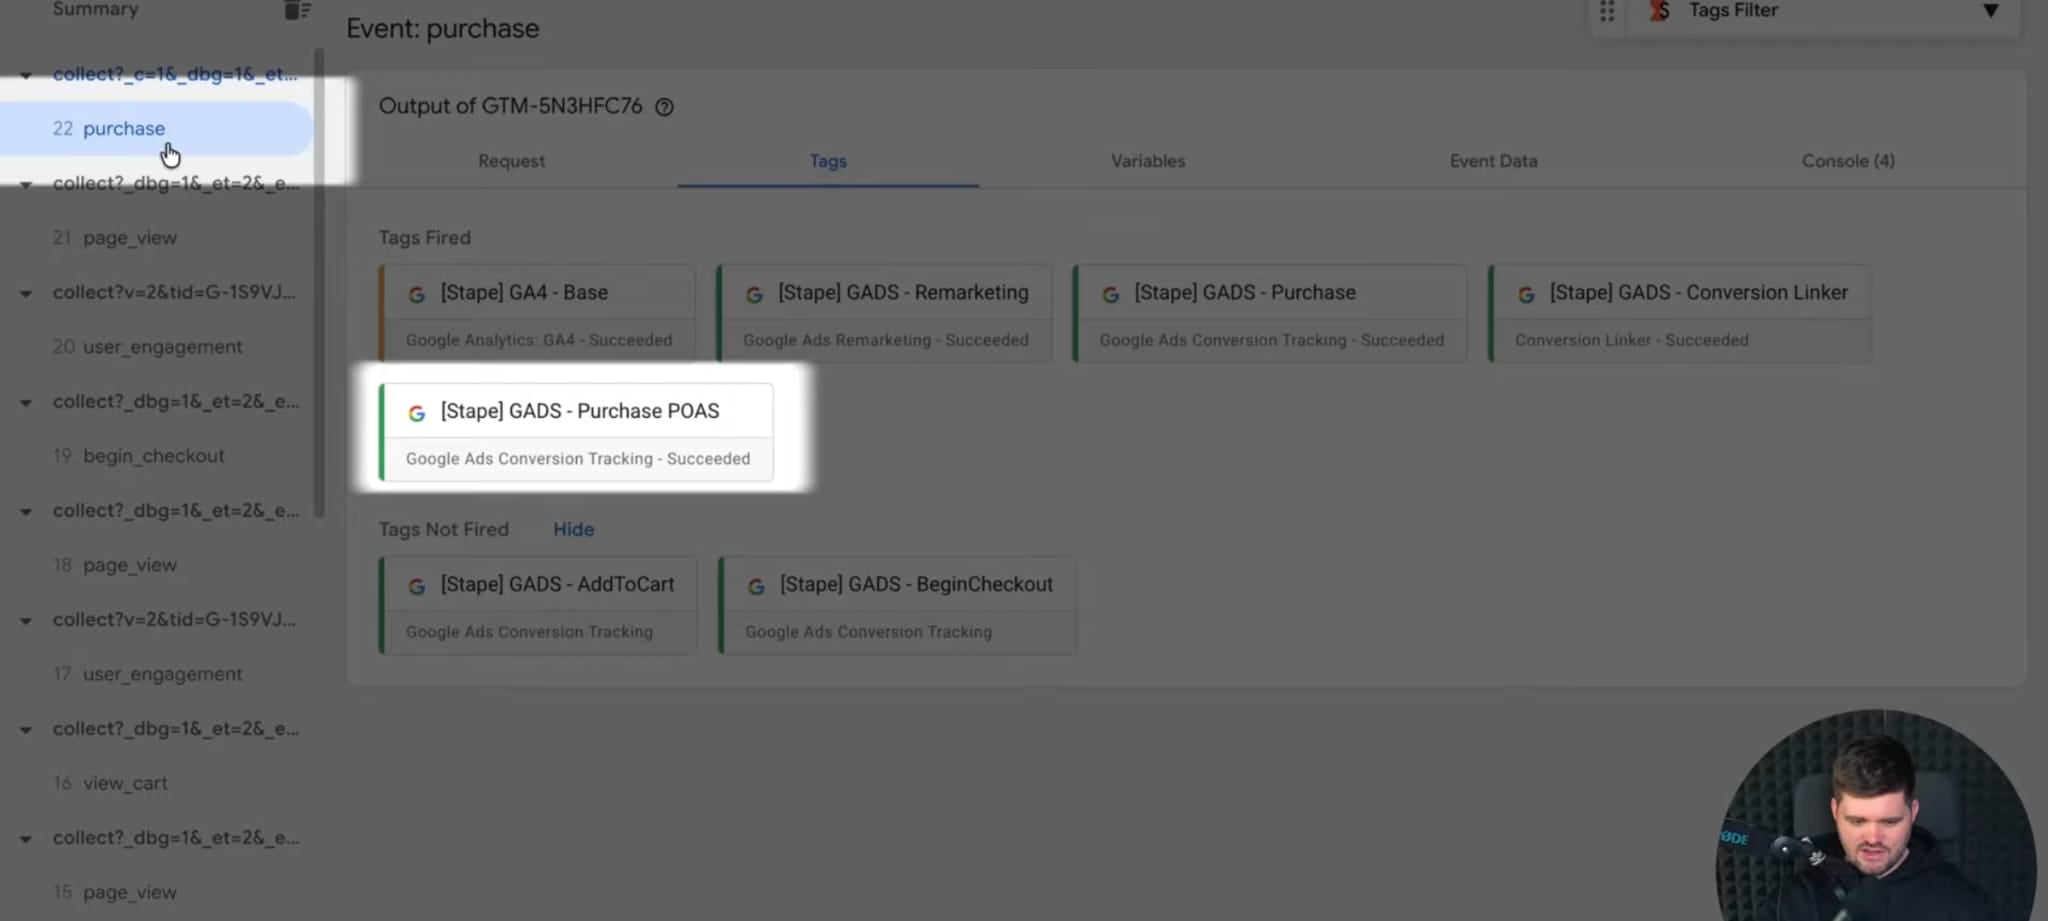This screenshot has width=2048, height=921.
Task: Open the Event Data tab
Action: tap(1493, 161)
